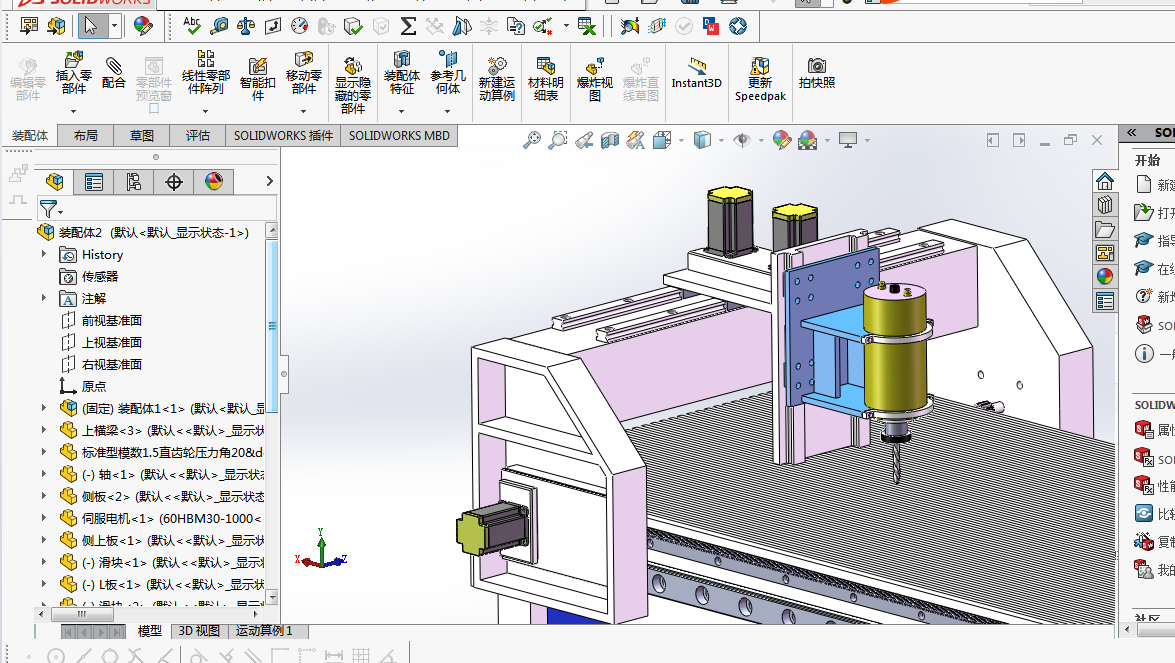Click the tree filter funnel icon
This screenshot has height=663, width=1175.
(48, 209)
